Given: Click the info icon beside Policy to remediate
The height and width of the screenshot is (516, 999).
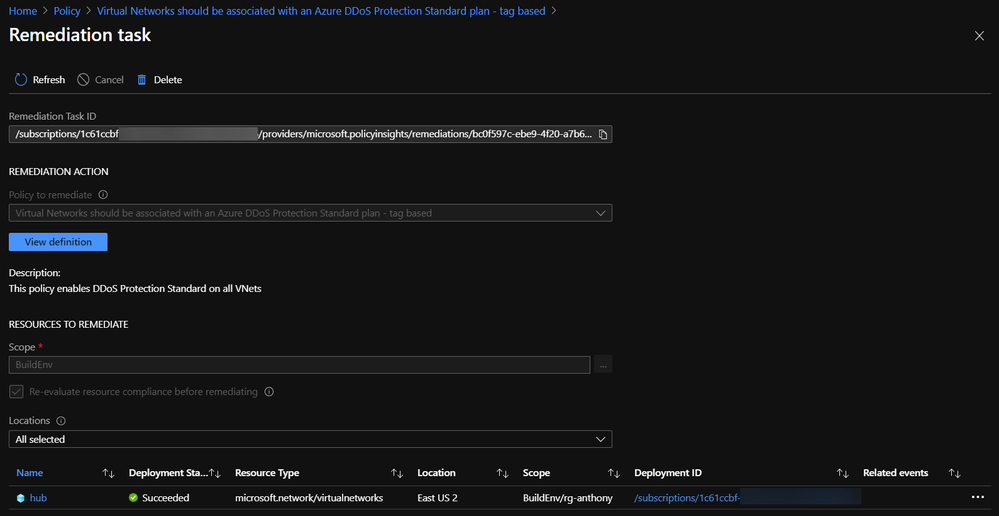Looking at the screenshot, I should pyautogui.click(x=103, y=196).
